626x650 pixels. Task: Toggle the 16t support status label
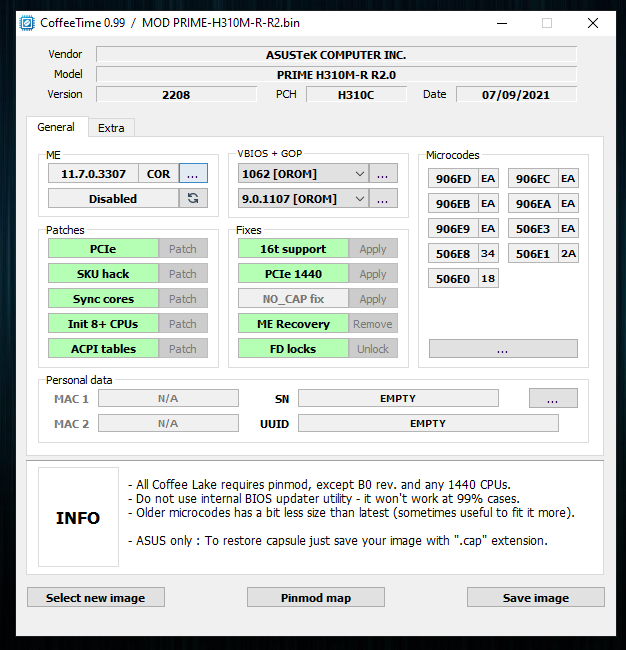293,249
